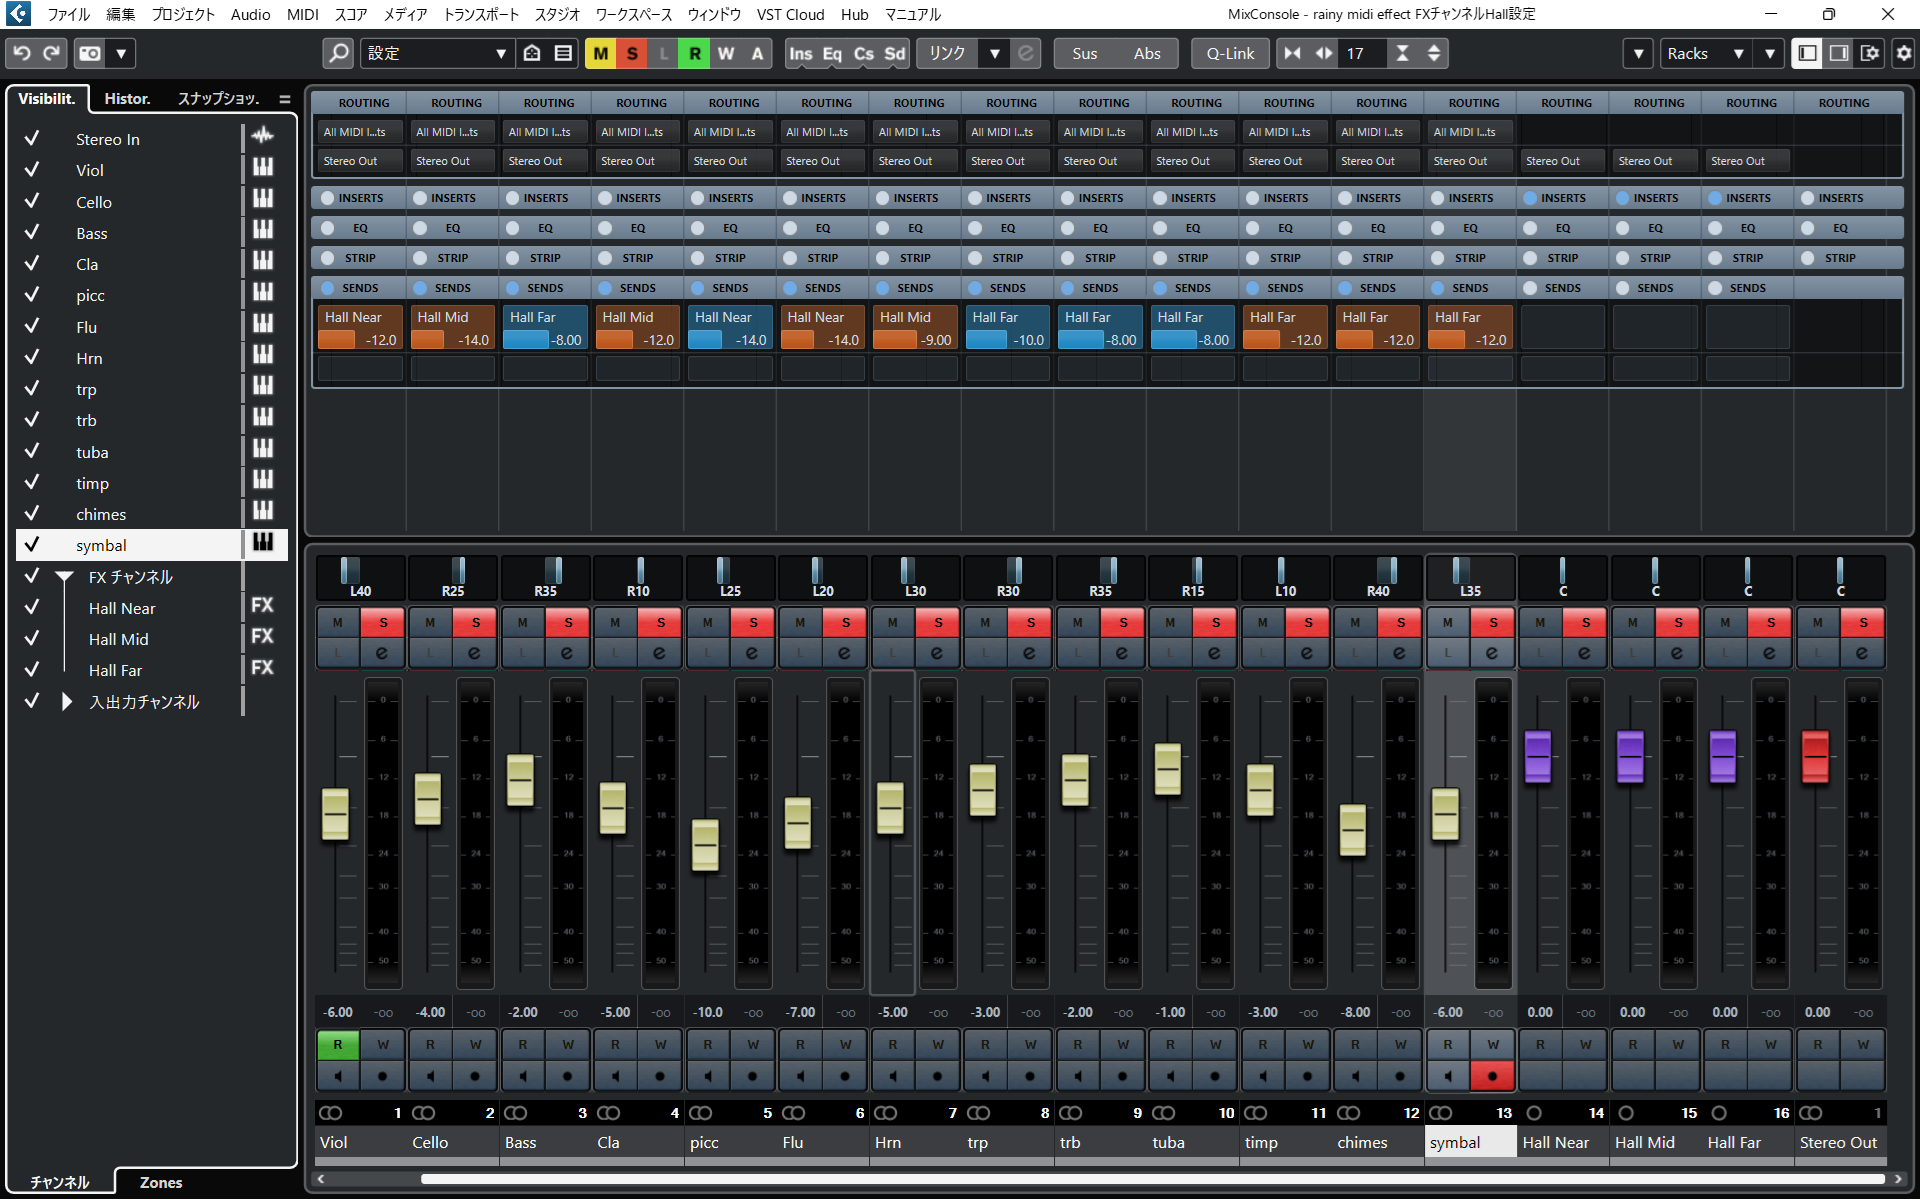1920x1200 pixels.
Task: Toggle visibility checkmark for Bass
Action: [x=32, y=232]
